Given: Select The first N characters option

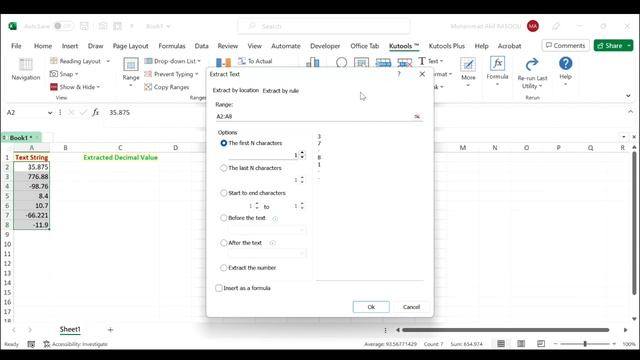Looking at the screenshot, I should coord(224,143).
